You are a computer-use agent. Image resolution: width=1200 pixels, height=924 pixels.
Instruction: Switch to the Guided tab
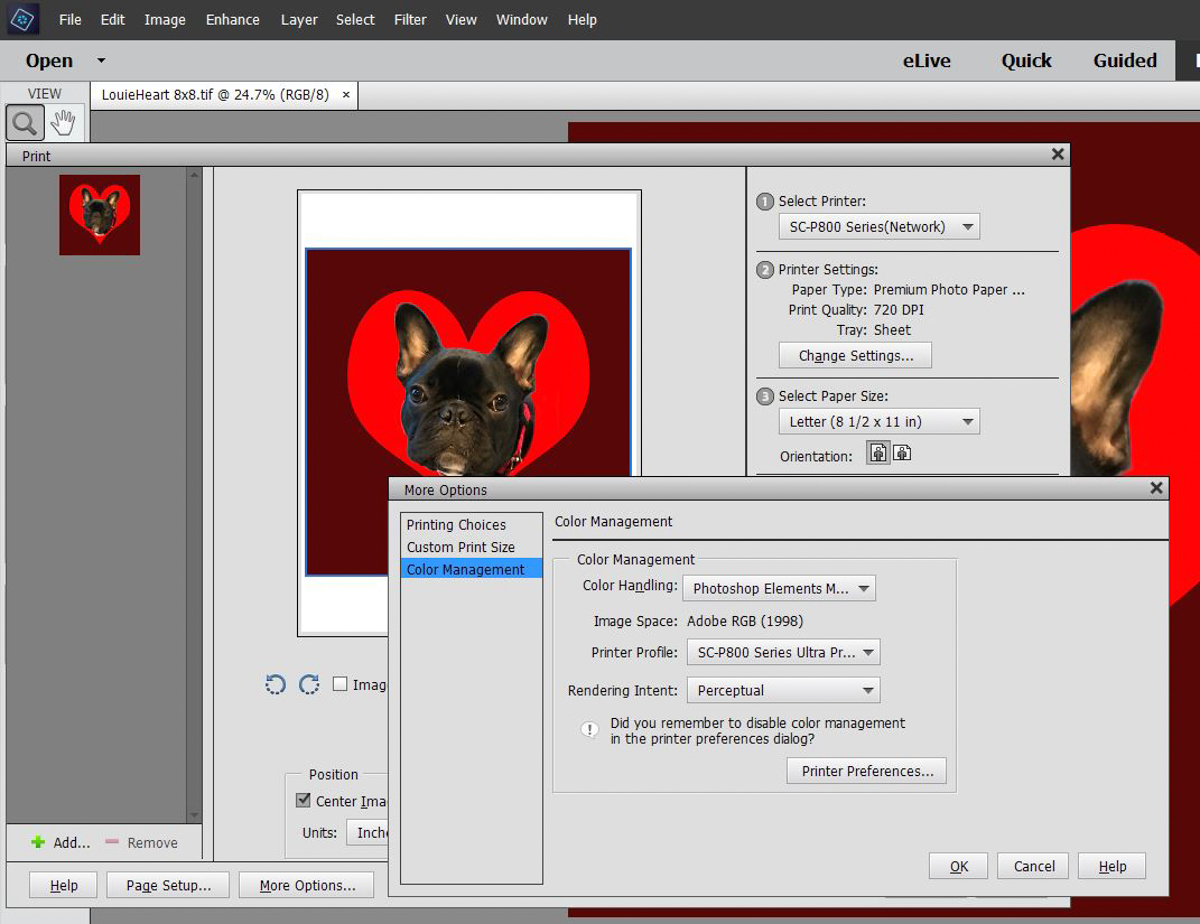tap(1125, 60)
